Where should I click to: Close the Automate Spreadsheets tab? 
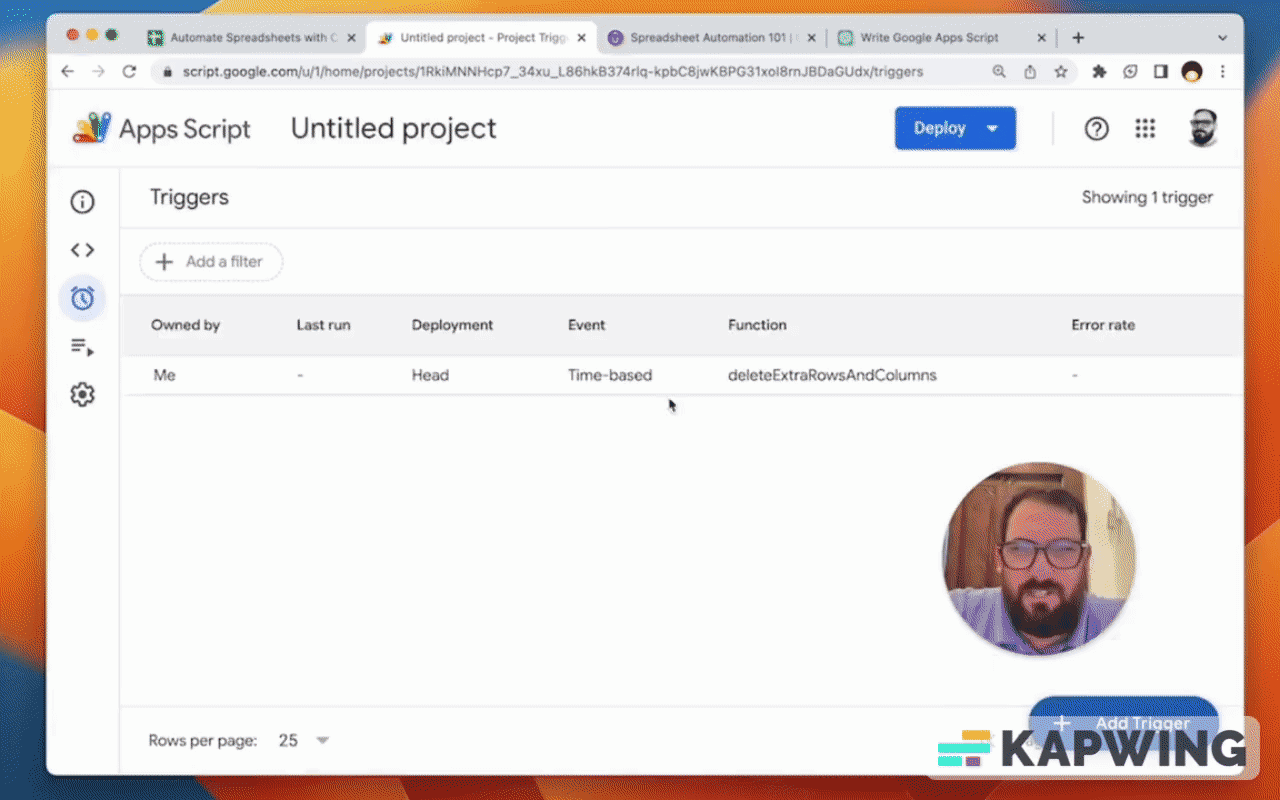351,38
